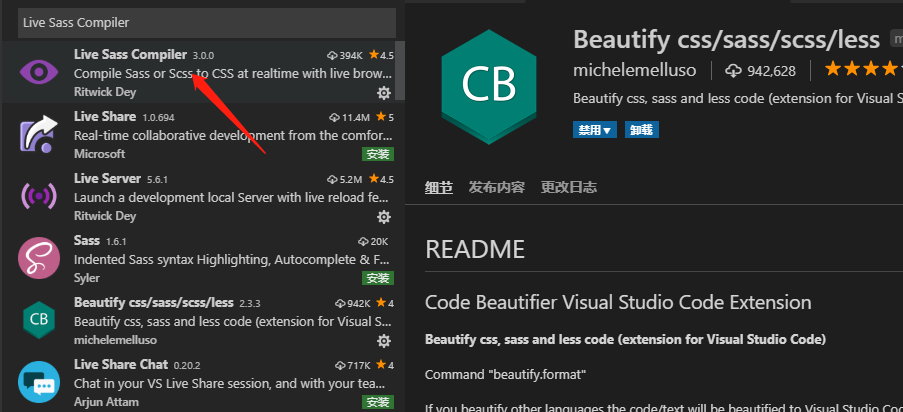Click publisher Syler in the list
The image size is (903, 412).
click(87, 278)
